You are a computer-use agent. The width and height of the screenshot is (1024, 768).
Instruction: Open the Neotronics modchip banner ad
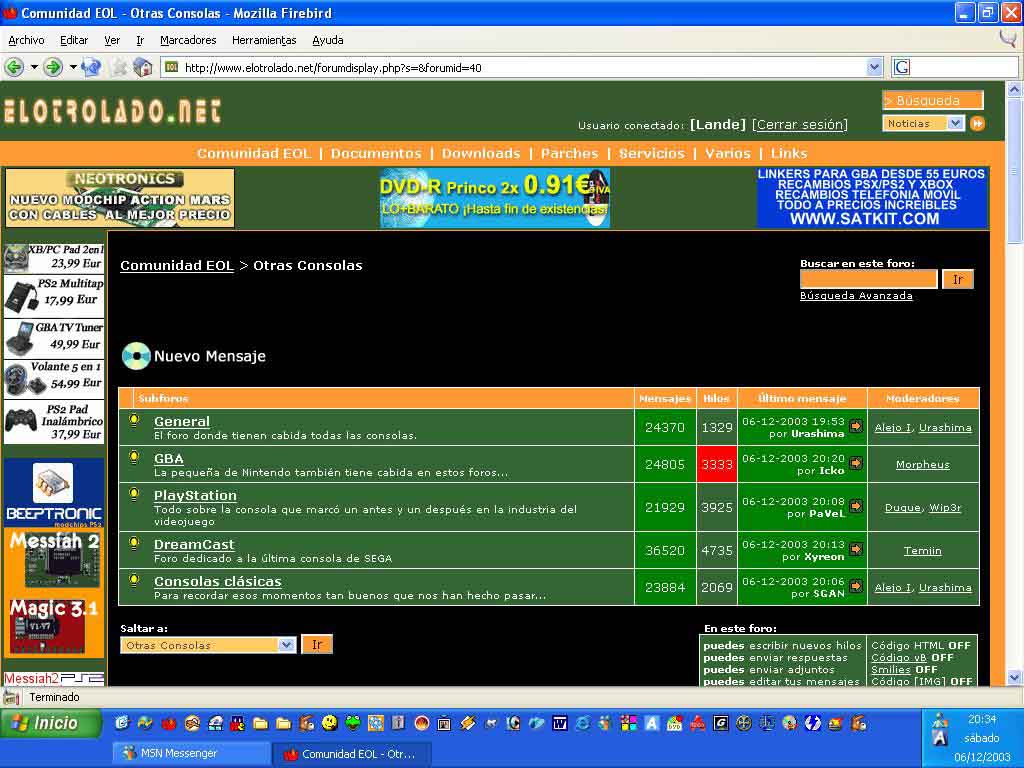[120, 198]
